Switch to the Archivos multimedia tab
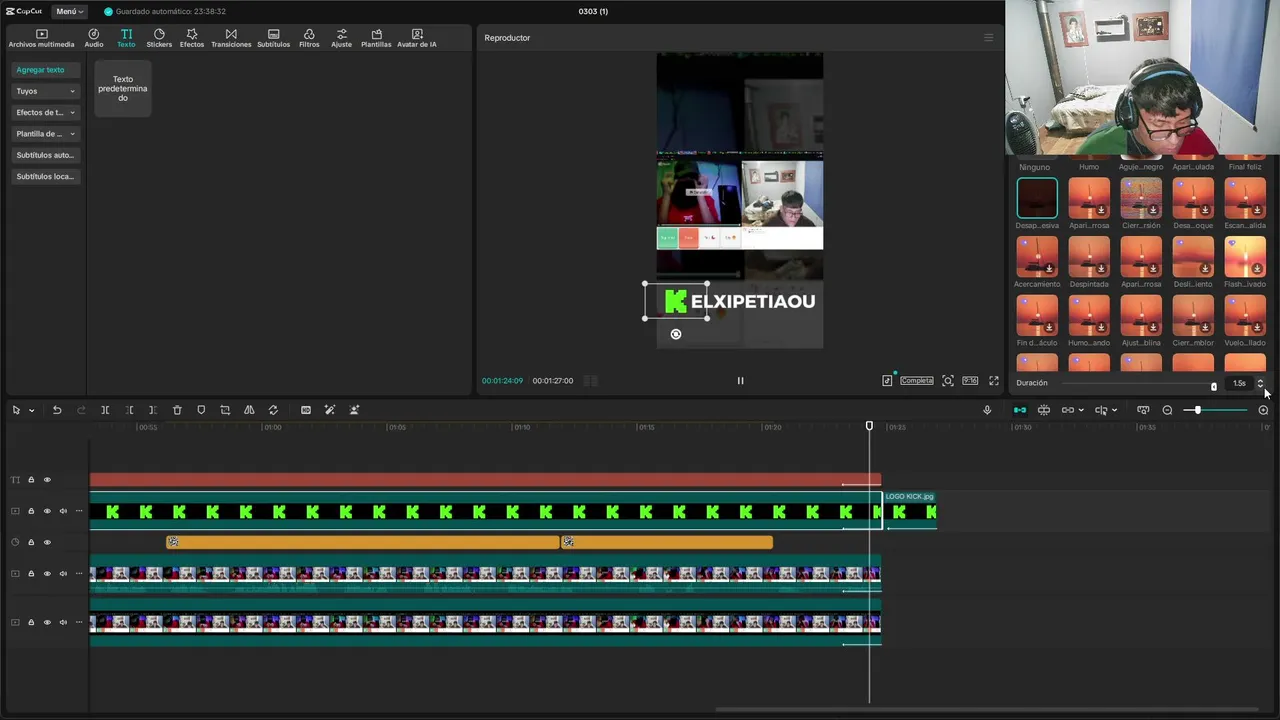 [41, 38]
